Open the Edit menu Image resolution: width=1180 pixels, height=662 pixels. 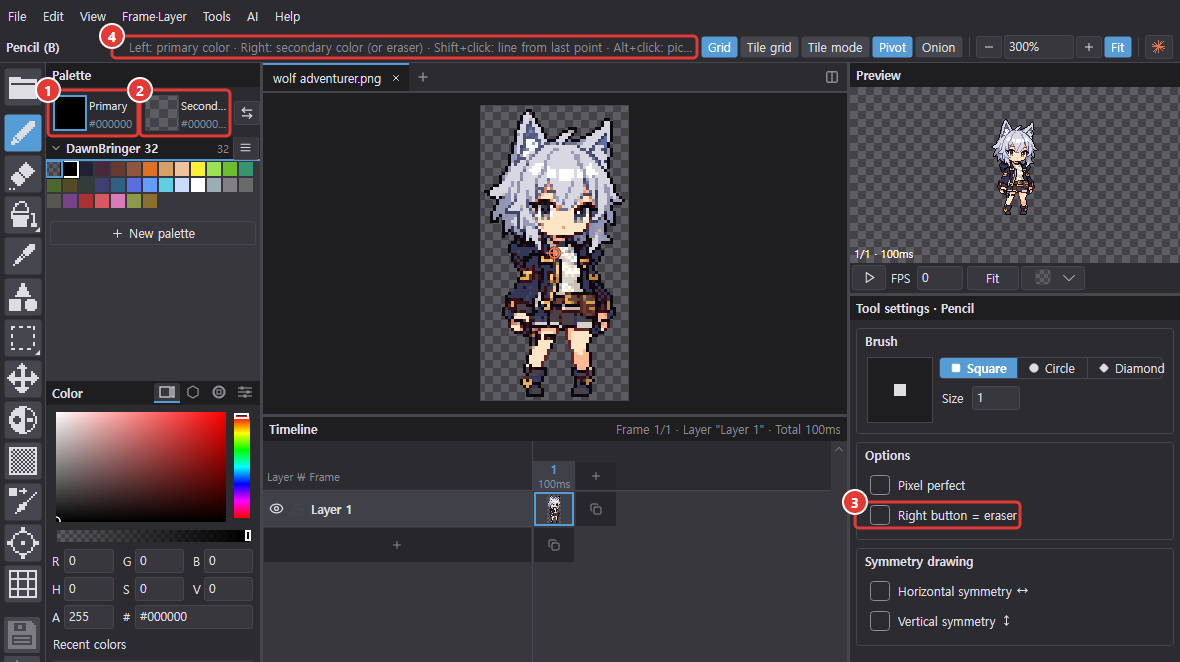(53, 16)
